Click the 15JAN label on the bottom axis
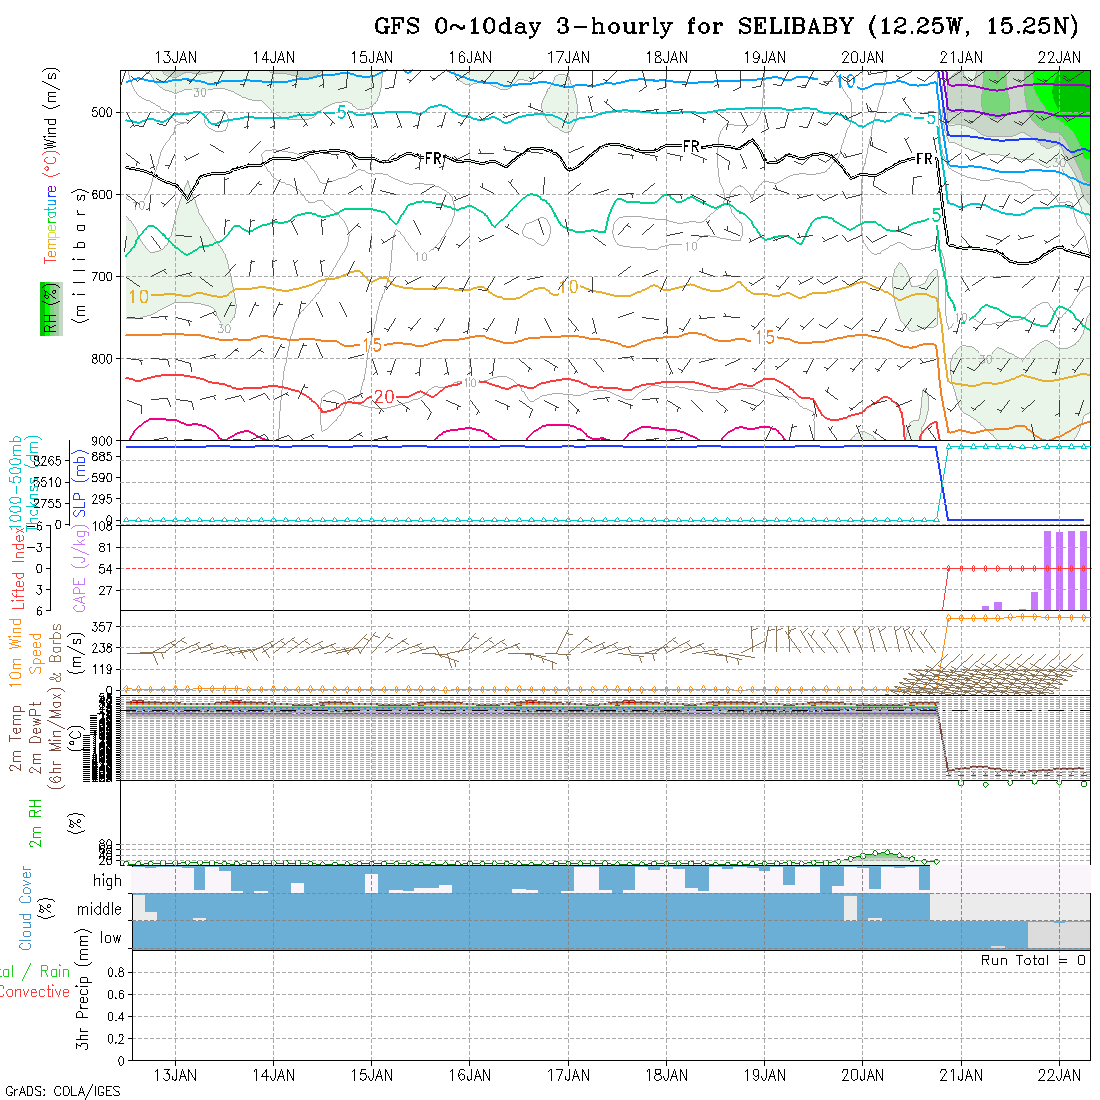This screenshot has width=1100, height=1100. (372, 1074)
